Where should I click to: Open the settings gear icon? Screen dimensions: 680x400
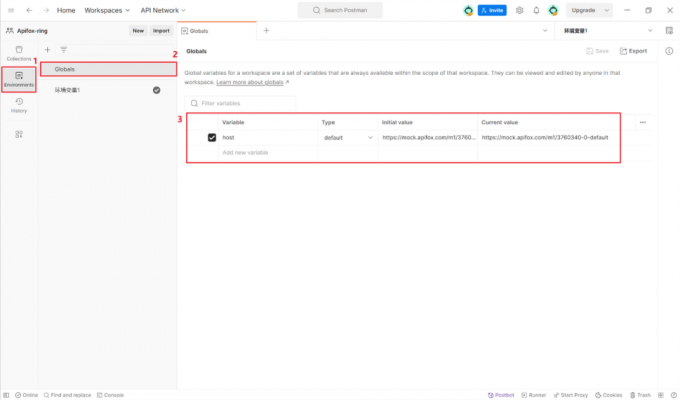coord(520,10)
